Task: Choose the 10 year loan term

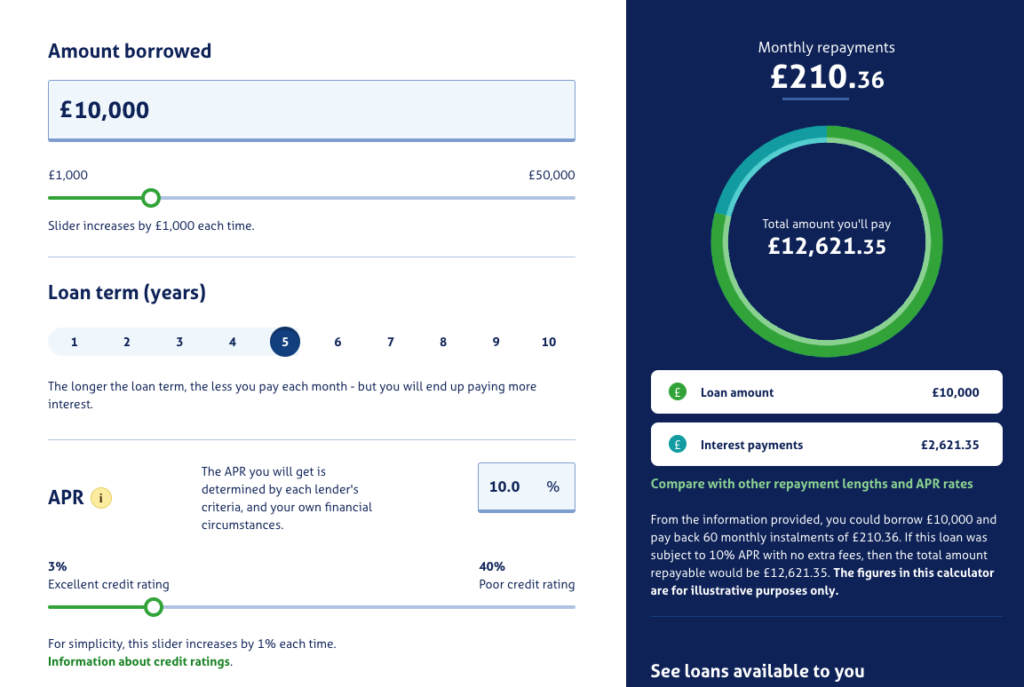Action: pyautogui.click(x=549, y=342)
